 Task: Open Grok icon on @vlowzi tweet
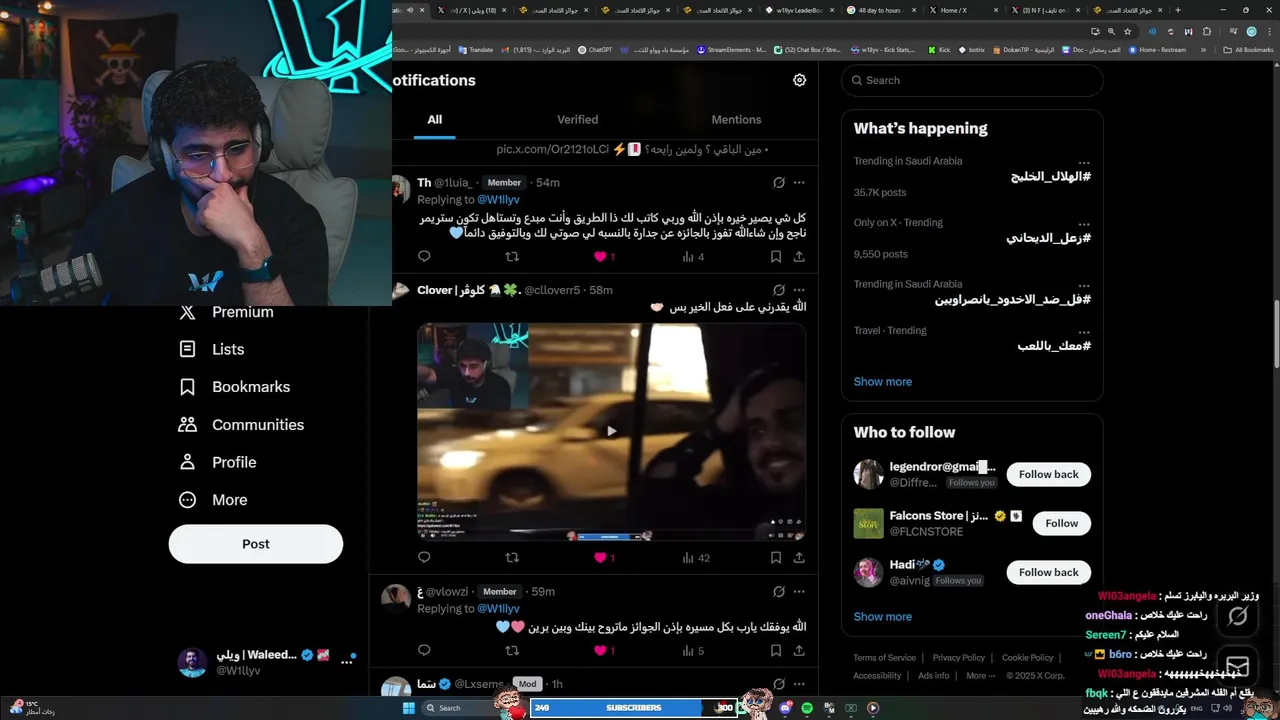(x=778, y=592)
